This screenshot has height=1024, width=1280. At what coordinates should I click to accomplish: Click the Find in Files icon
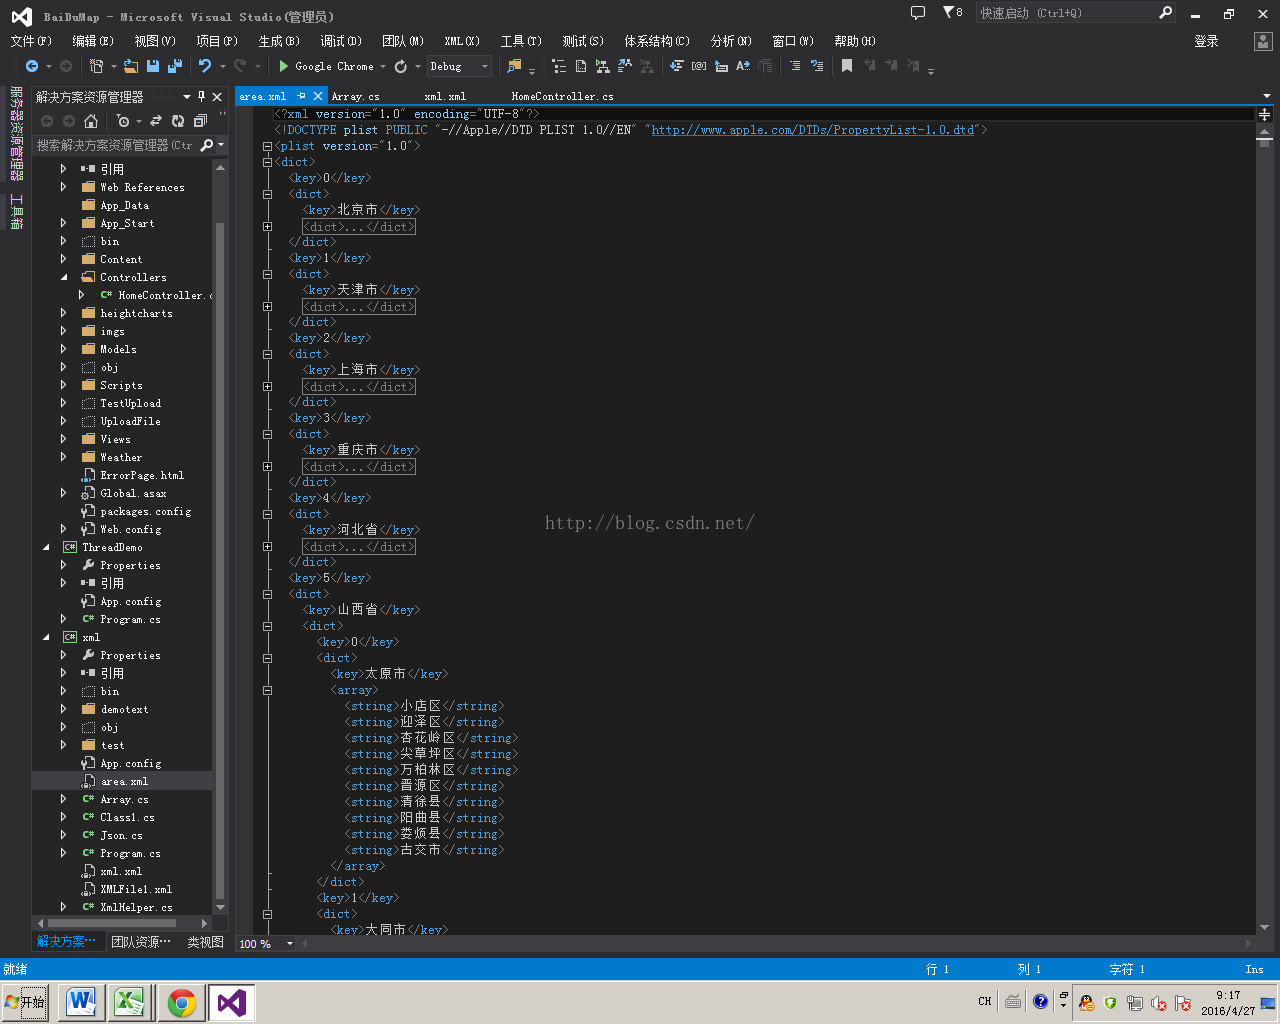514,66
